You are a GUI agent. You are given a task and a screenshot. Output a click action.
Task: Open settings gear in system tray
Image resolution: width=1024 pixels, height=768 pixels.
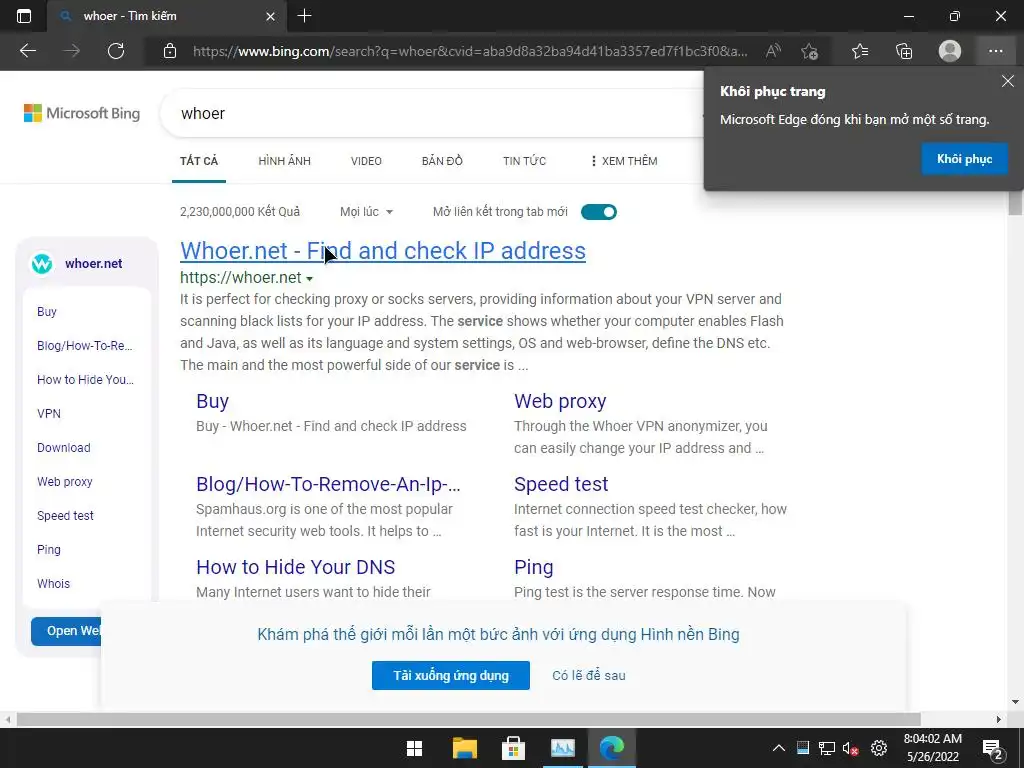(879, 748)
